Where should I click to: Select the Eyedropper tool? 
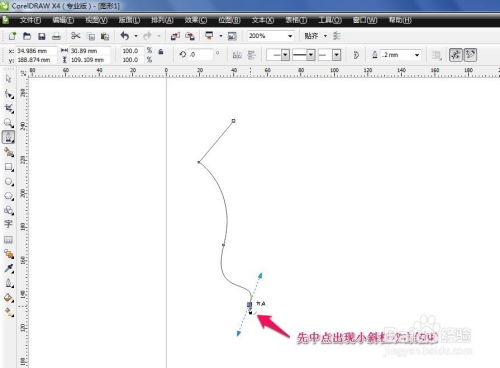tap(8, 268)
